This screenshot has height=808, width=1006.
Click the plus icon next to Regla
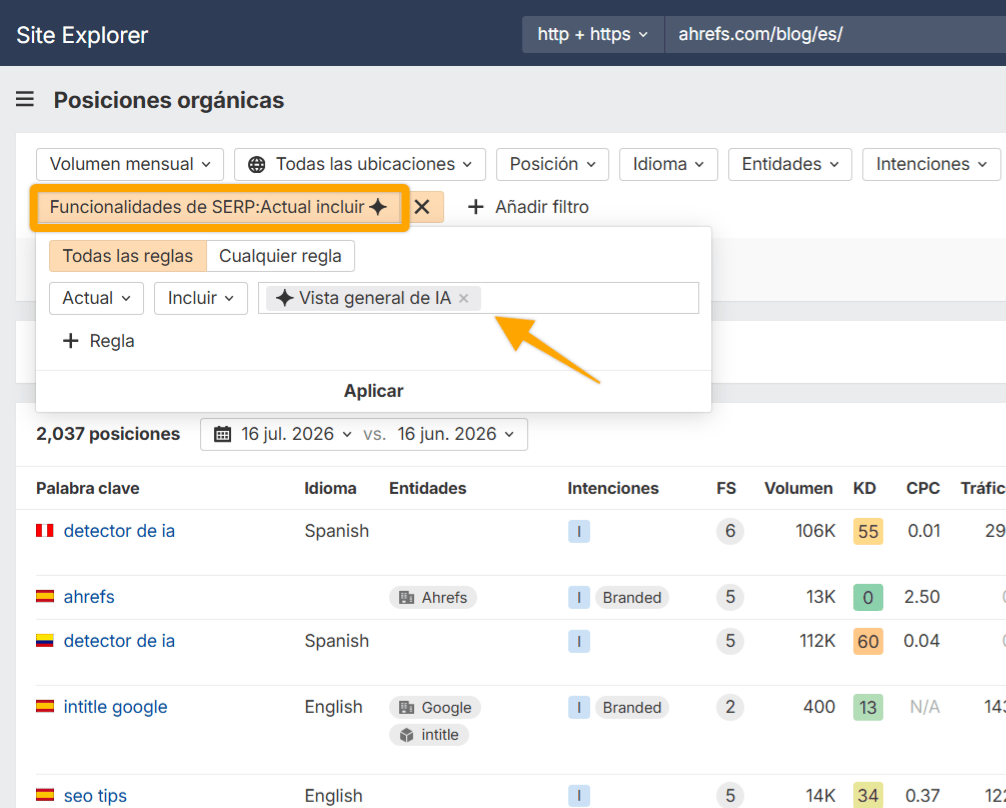pyautogui.click(x=71, y=341)
